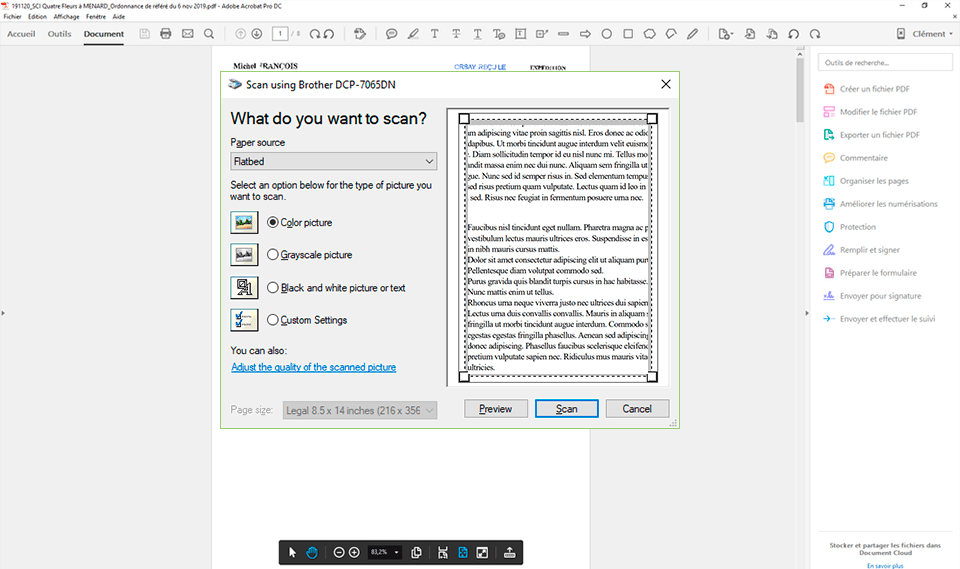
Task: Open the Page size Legal dropdown
Action: (360, 410)
